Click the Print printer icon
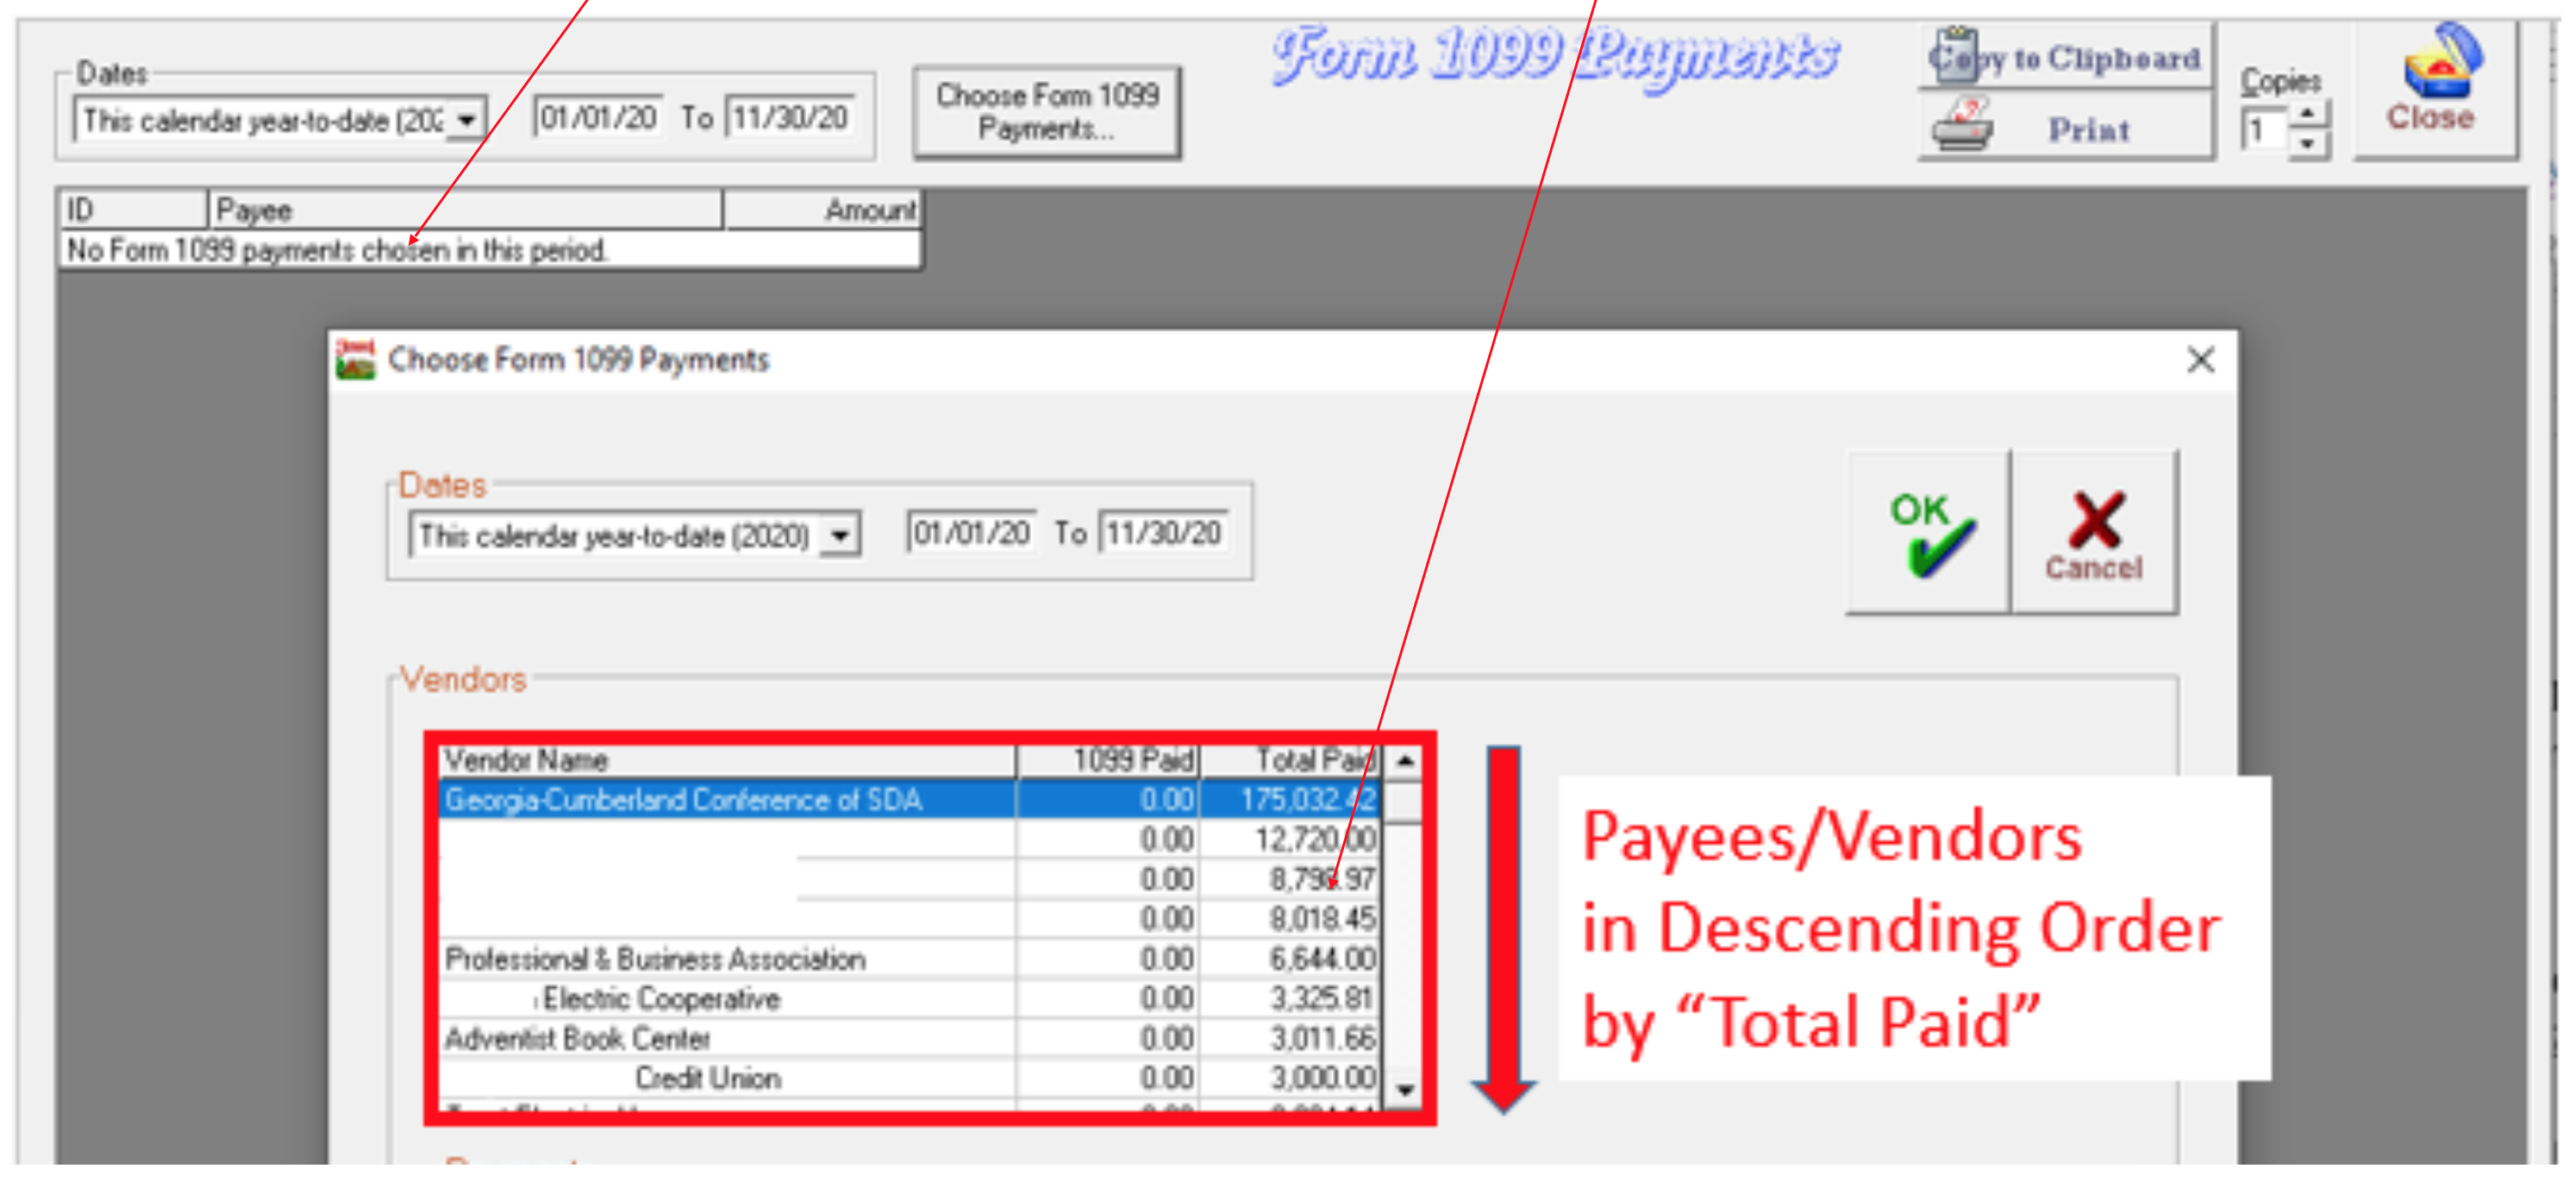 coord(1961,127)
